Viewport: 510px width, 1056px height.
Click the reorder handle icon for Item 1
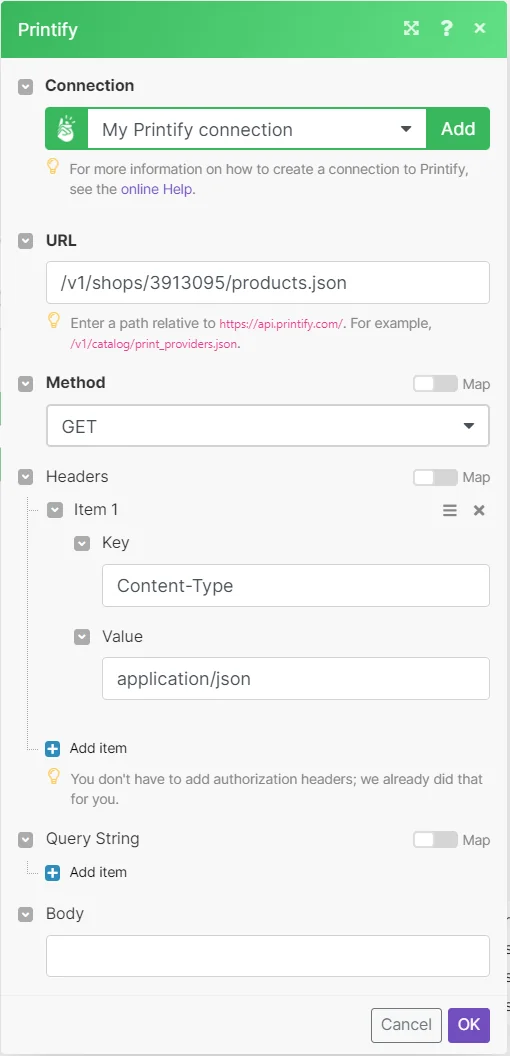pos(450,510)
